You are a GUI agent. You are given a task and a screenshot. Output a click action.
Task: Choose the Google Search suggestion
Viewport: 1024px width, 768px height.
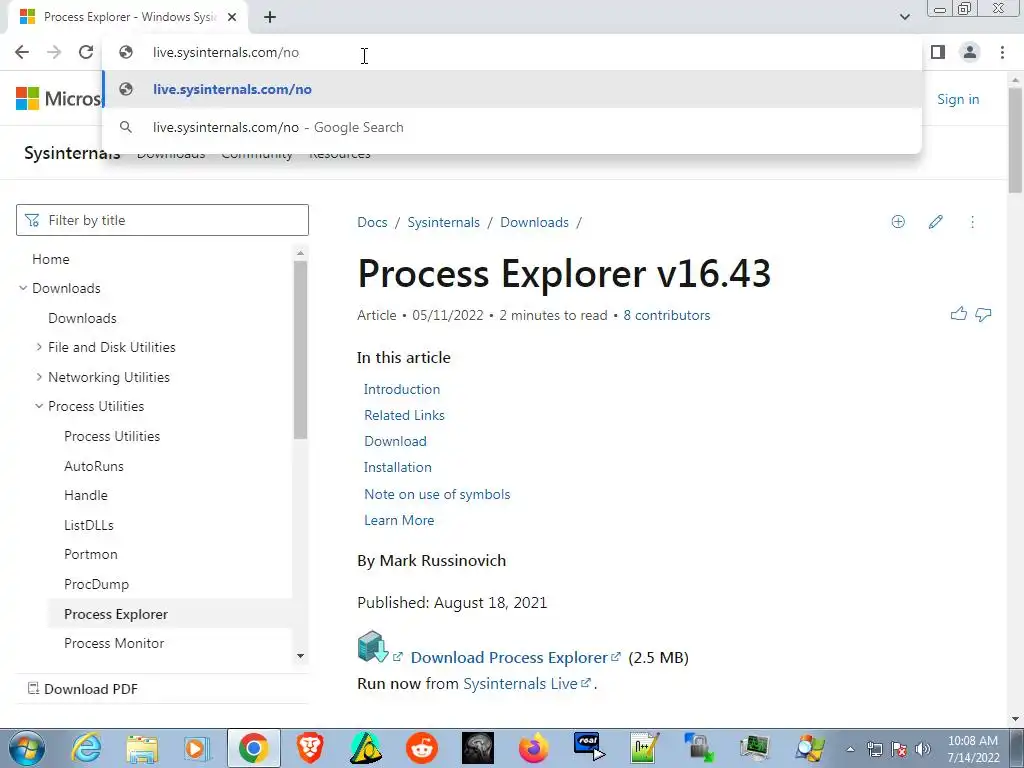pos(512,127)
